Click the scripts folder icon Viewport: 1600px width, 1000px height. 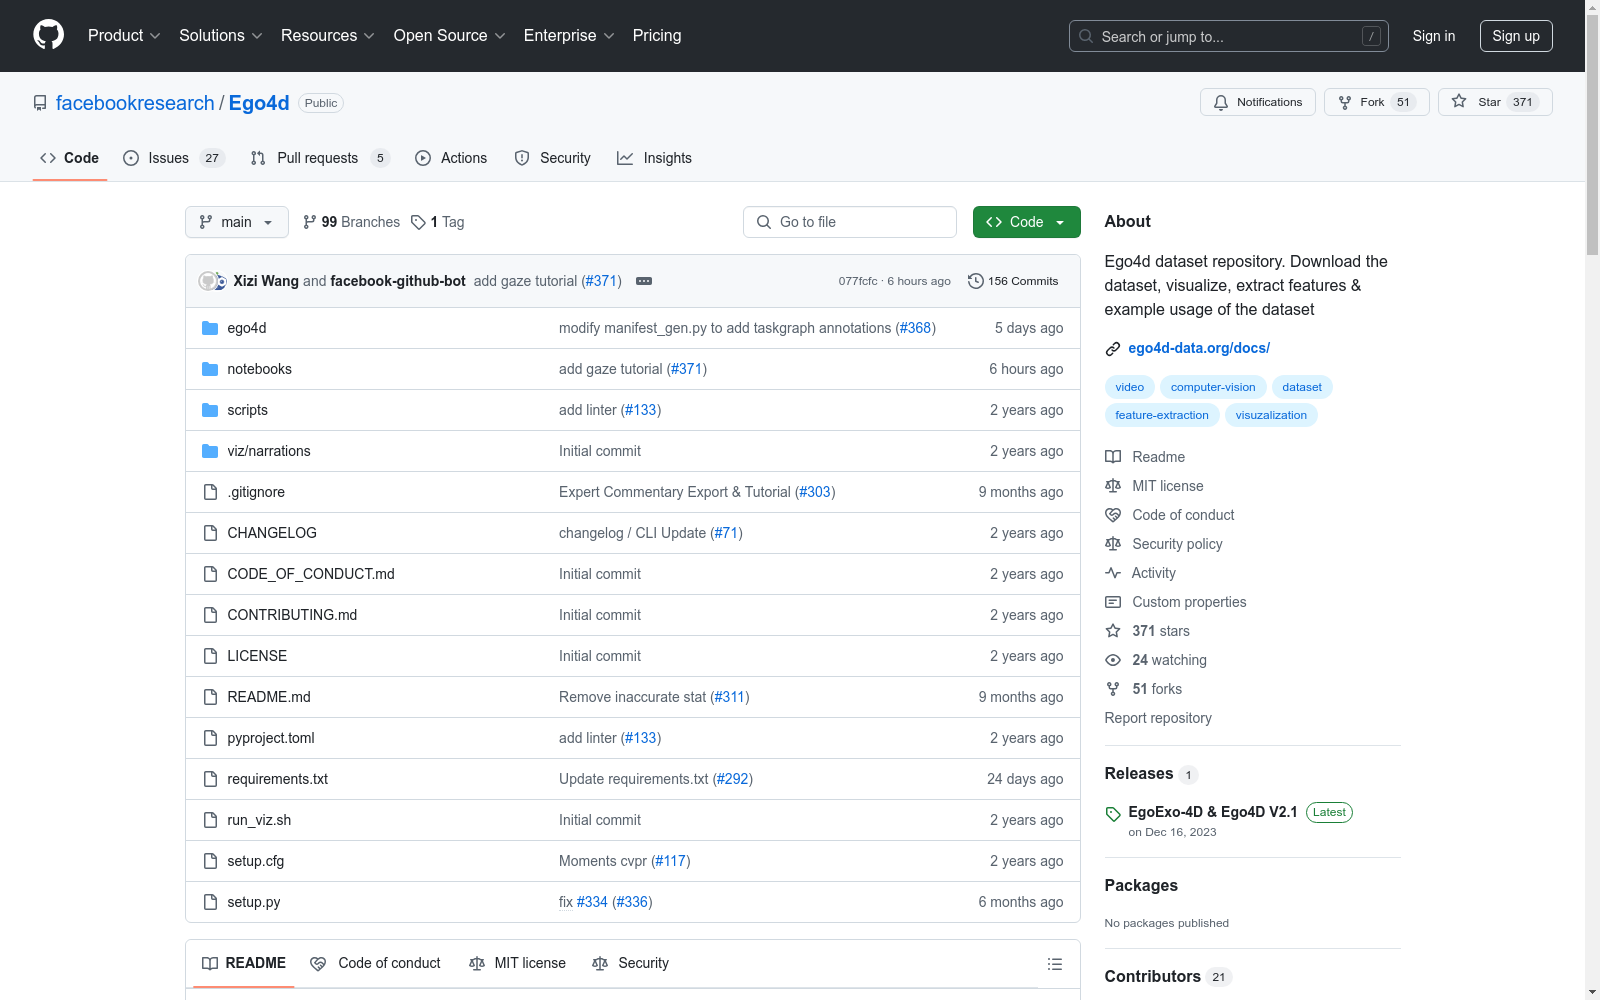(x=210, y=410)
